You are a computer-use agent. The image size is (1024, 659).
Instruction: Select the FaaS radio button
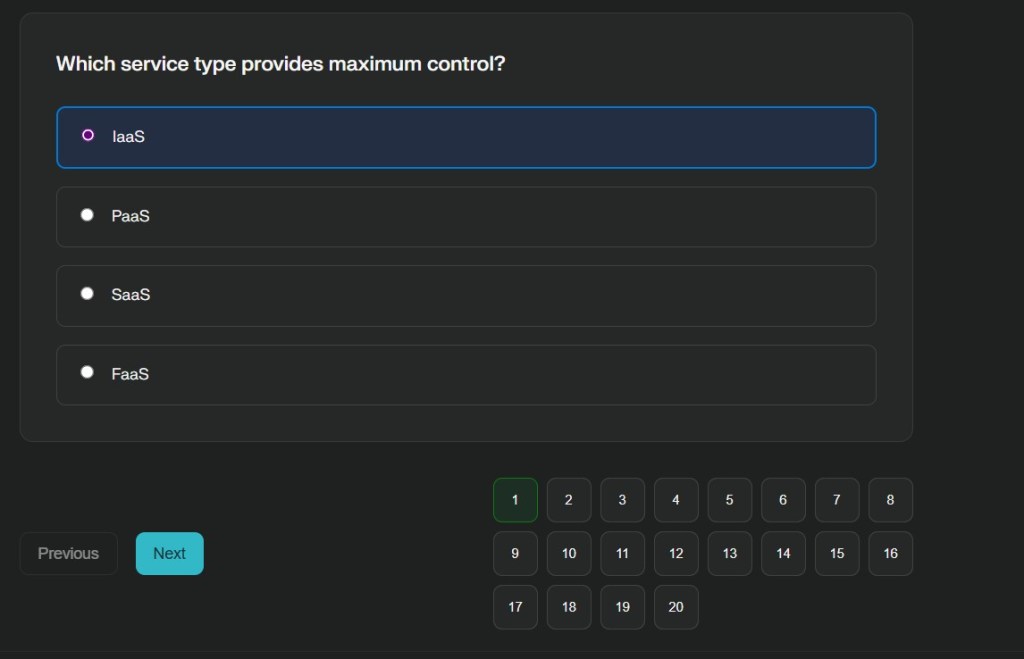click(87, 373)
